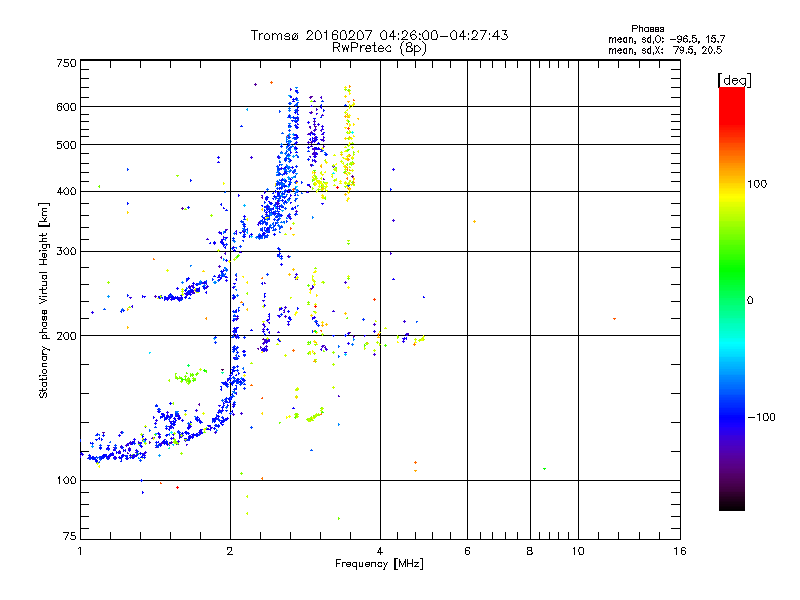The image size is (800, 600).
Task: Click the y-axis tick label '300'
Action: tap(67, 252)
